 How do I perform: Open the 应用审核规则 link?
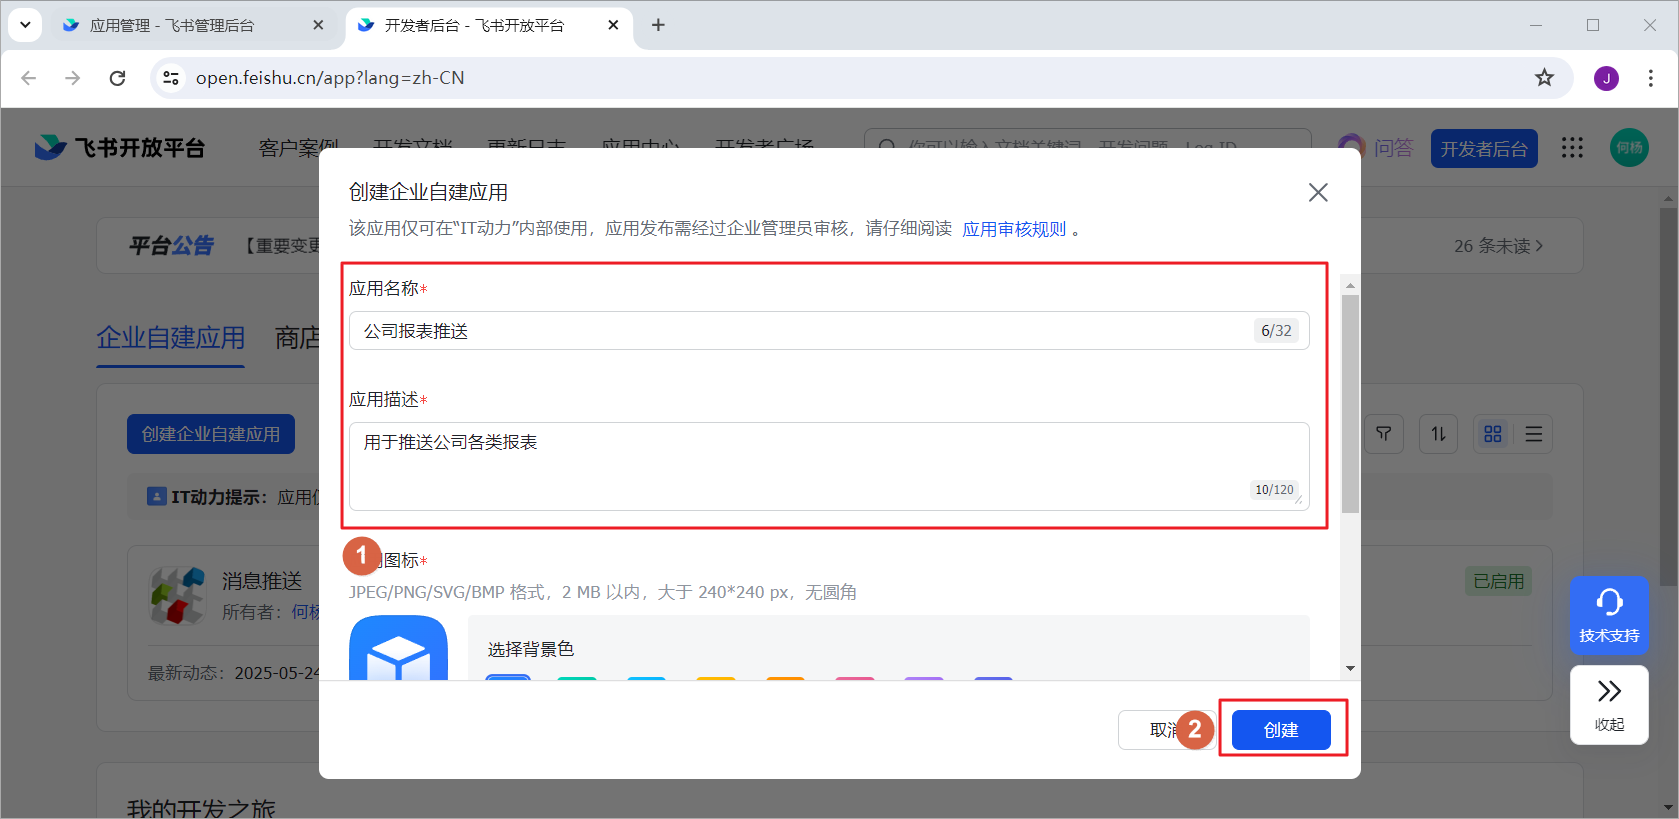1014,229
